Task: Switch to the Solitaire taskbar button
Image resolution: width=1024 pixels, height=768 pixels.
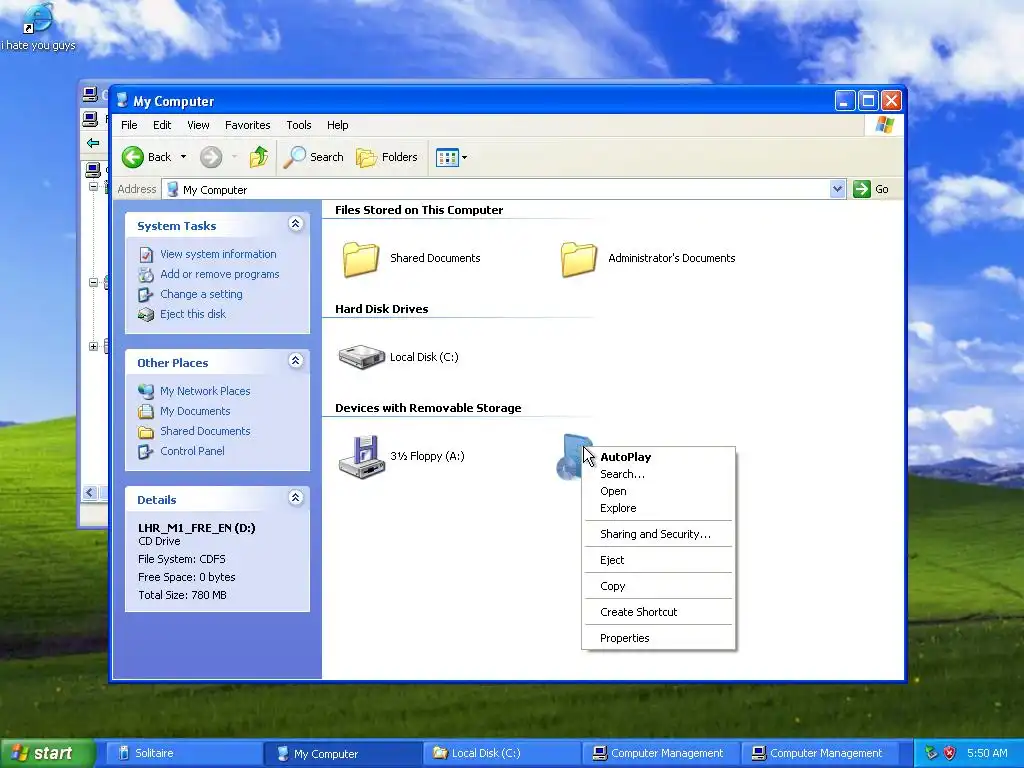Action: pyautogui.click(x=183, y=753)
